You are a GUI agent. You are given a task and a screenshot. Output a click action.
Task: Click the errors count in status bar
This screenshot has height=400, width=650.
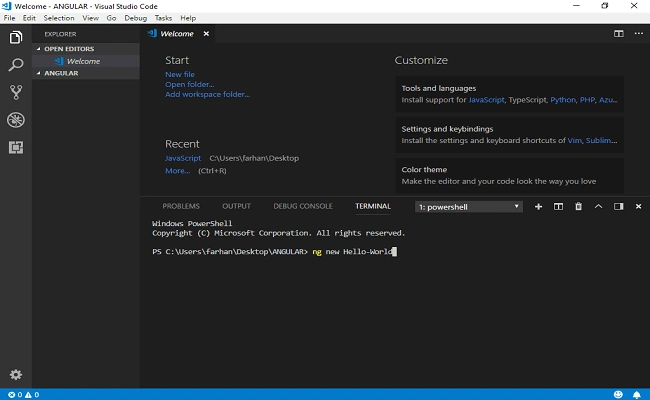[15, 395]
